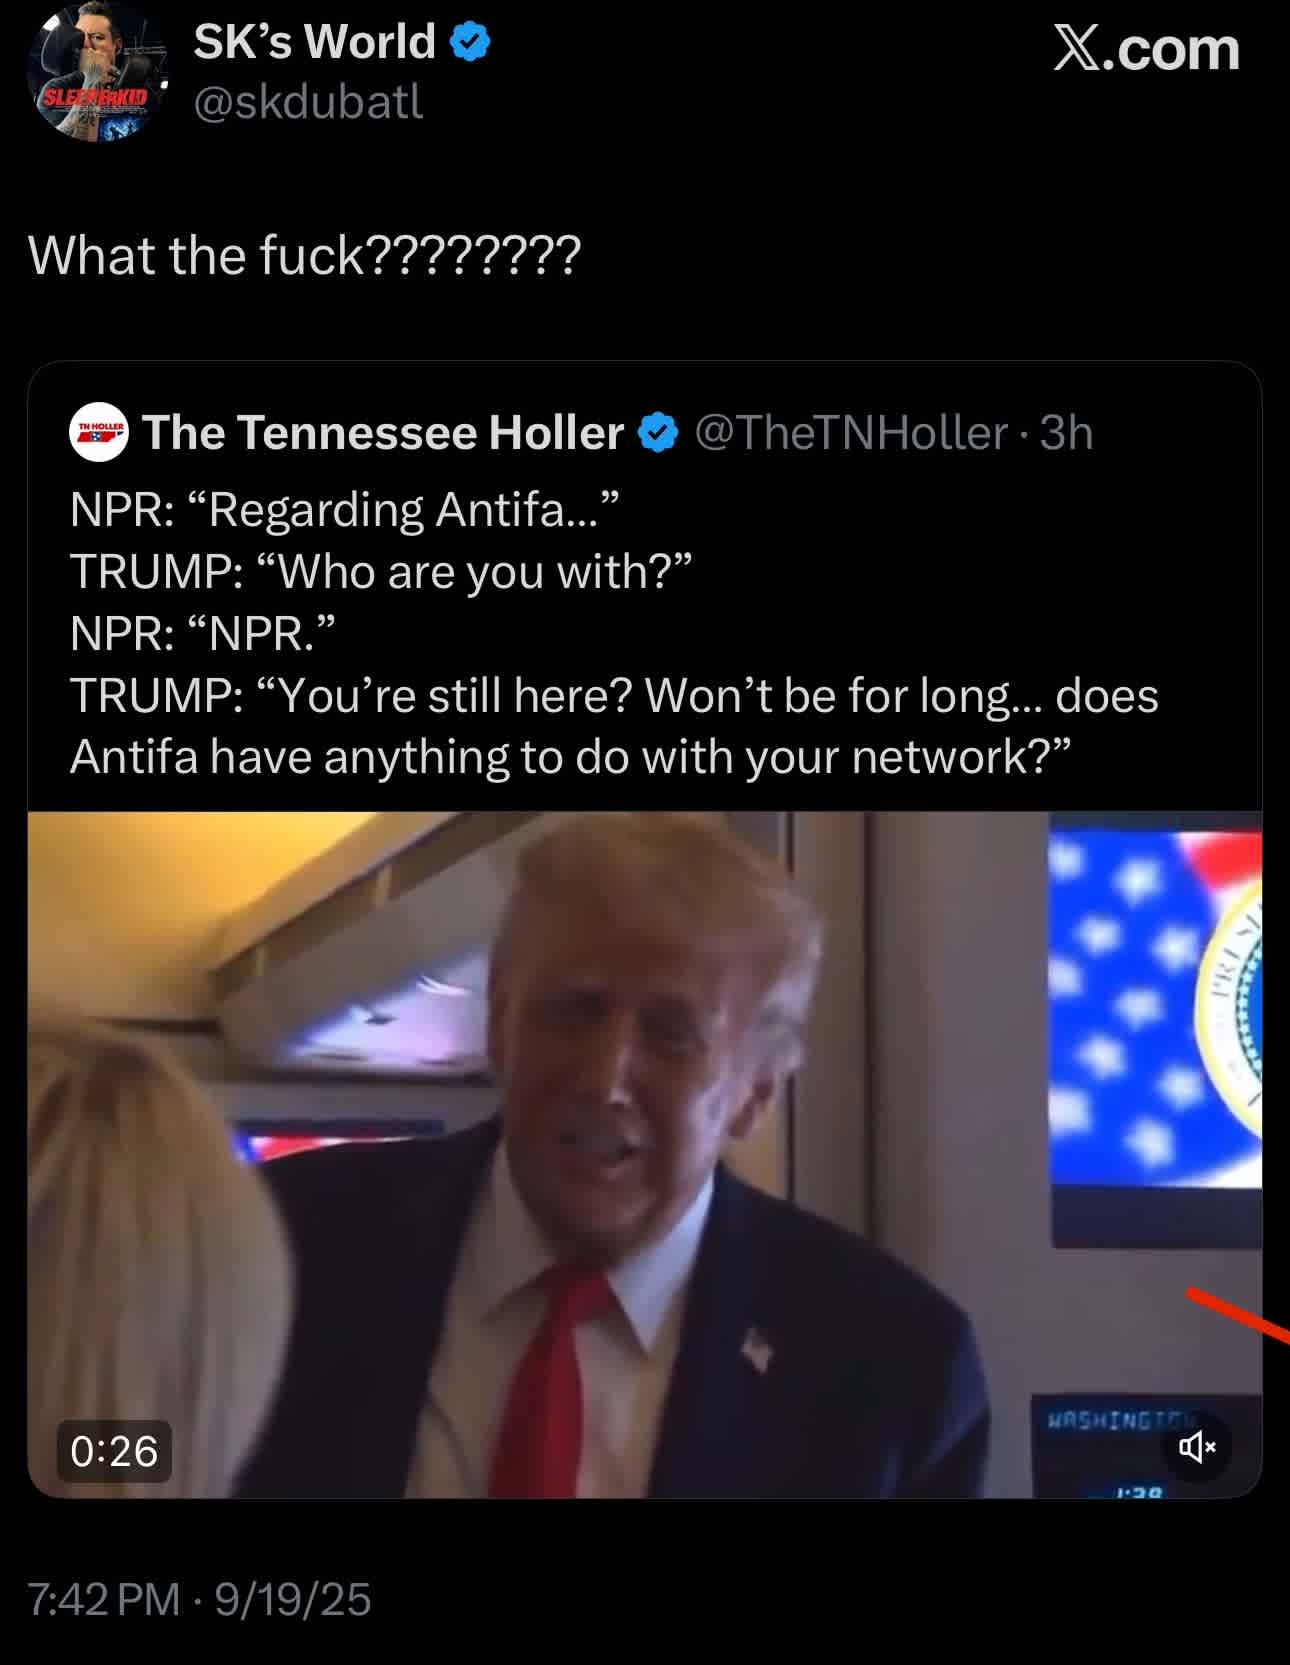Click the 9/19/25 date text
The width and height of the screenshot is (1290, 1665).
tap(293, 1599)
